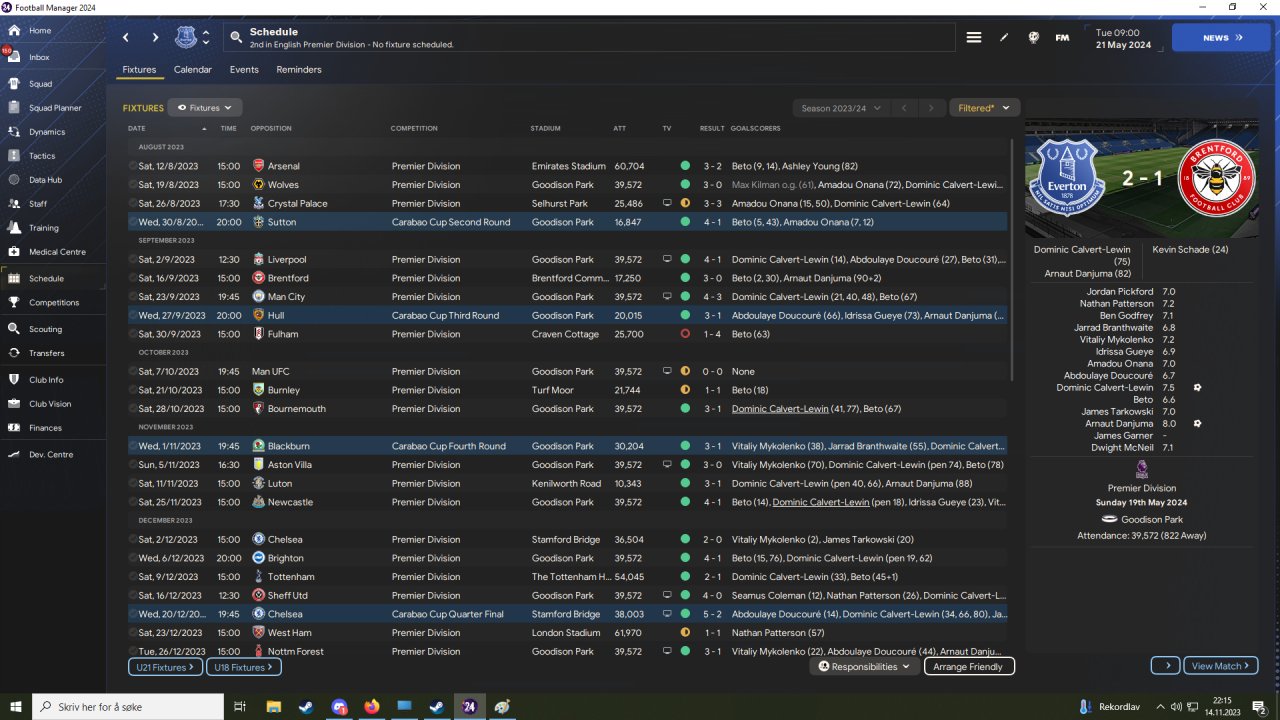
Task: Click the Fulham result 1 - 4
Action: tap(712, 334)
